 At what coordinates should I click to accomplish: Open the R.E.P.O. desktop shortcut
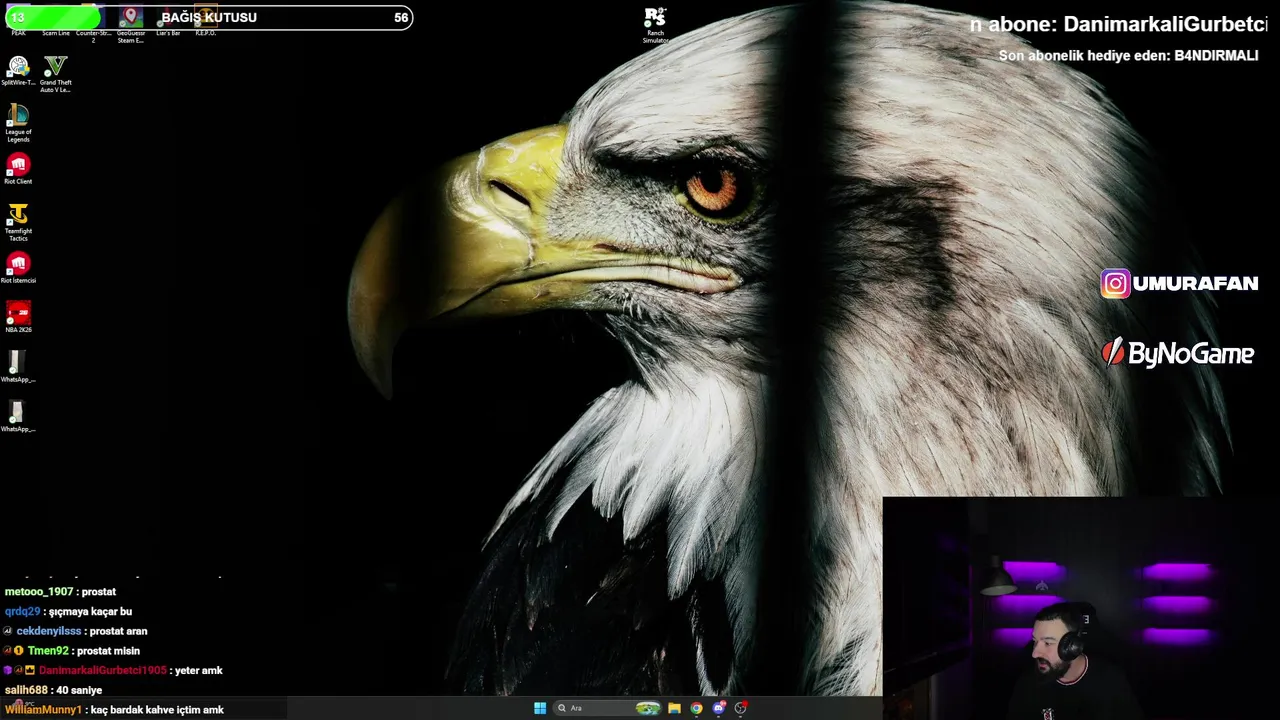(206, 22)
